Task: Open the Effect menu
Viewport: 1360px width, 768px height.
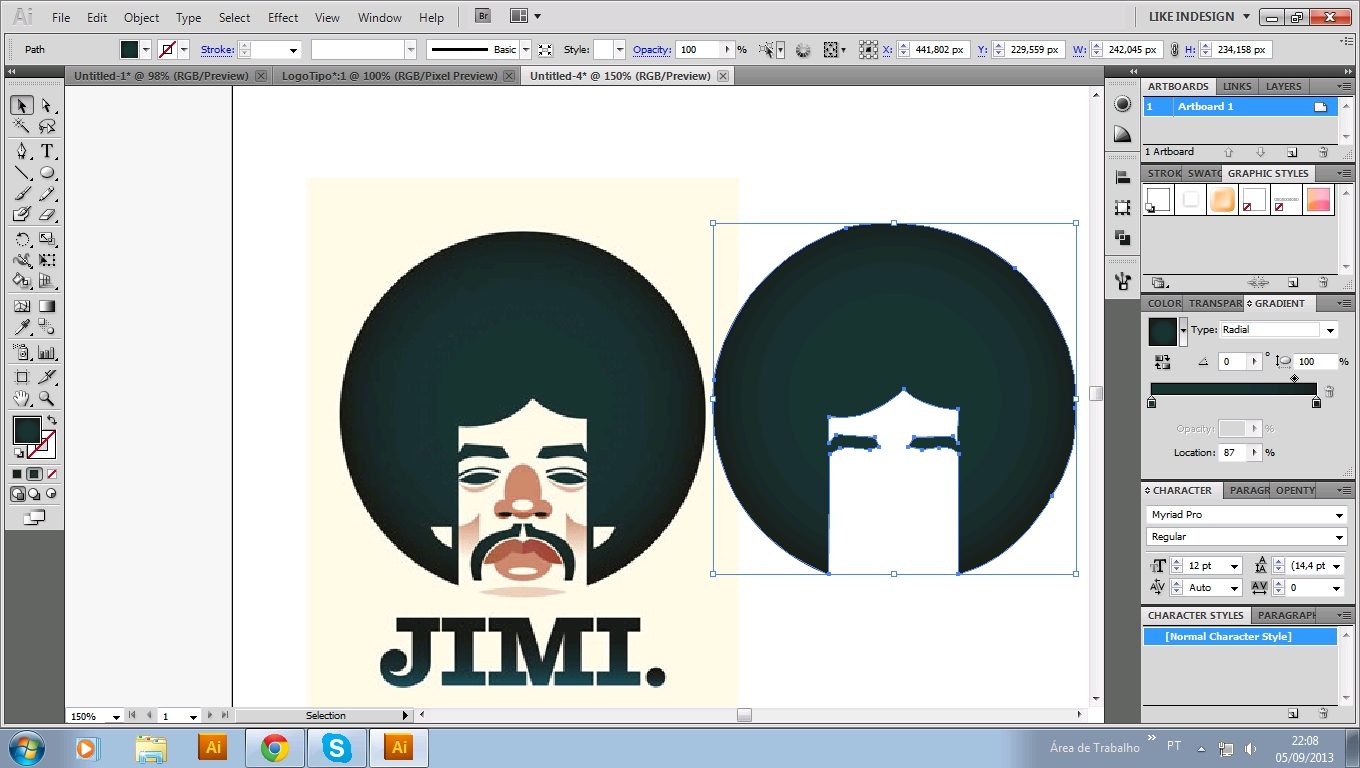Action: point(283,17)
